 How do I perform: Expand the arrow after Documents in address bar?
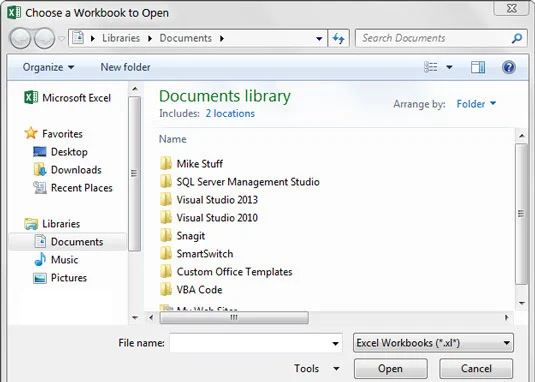pos(222,39)
